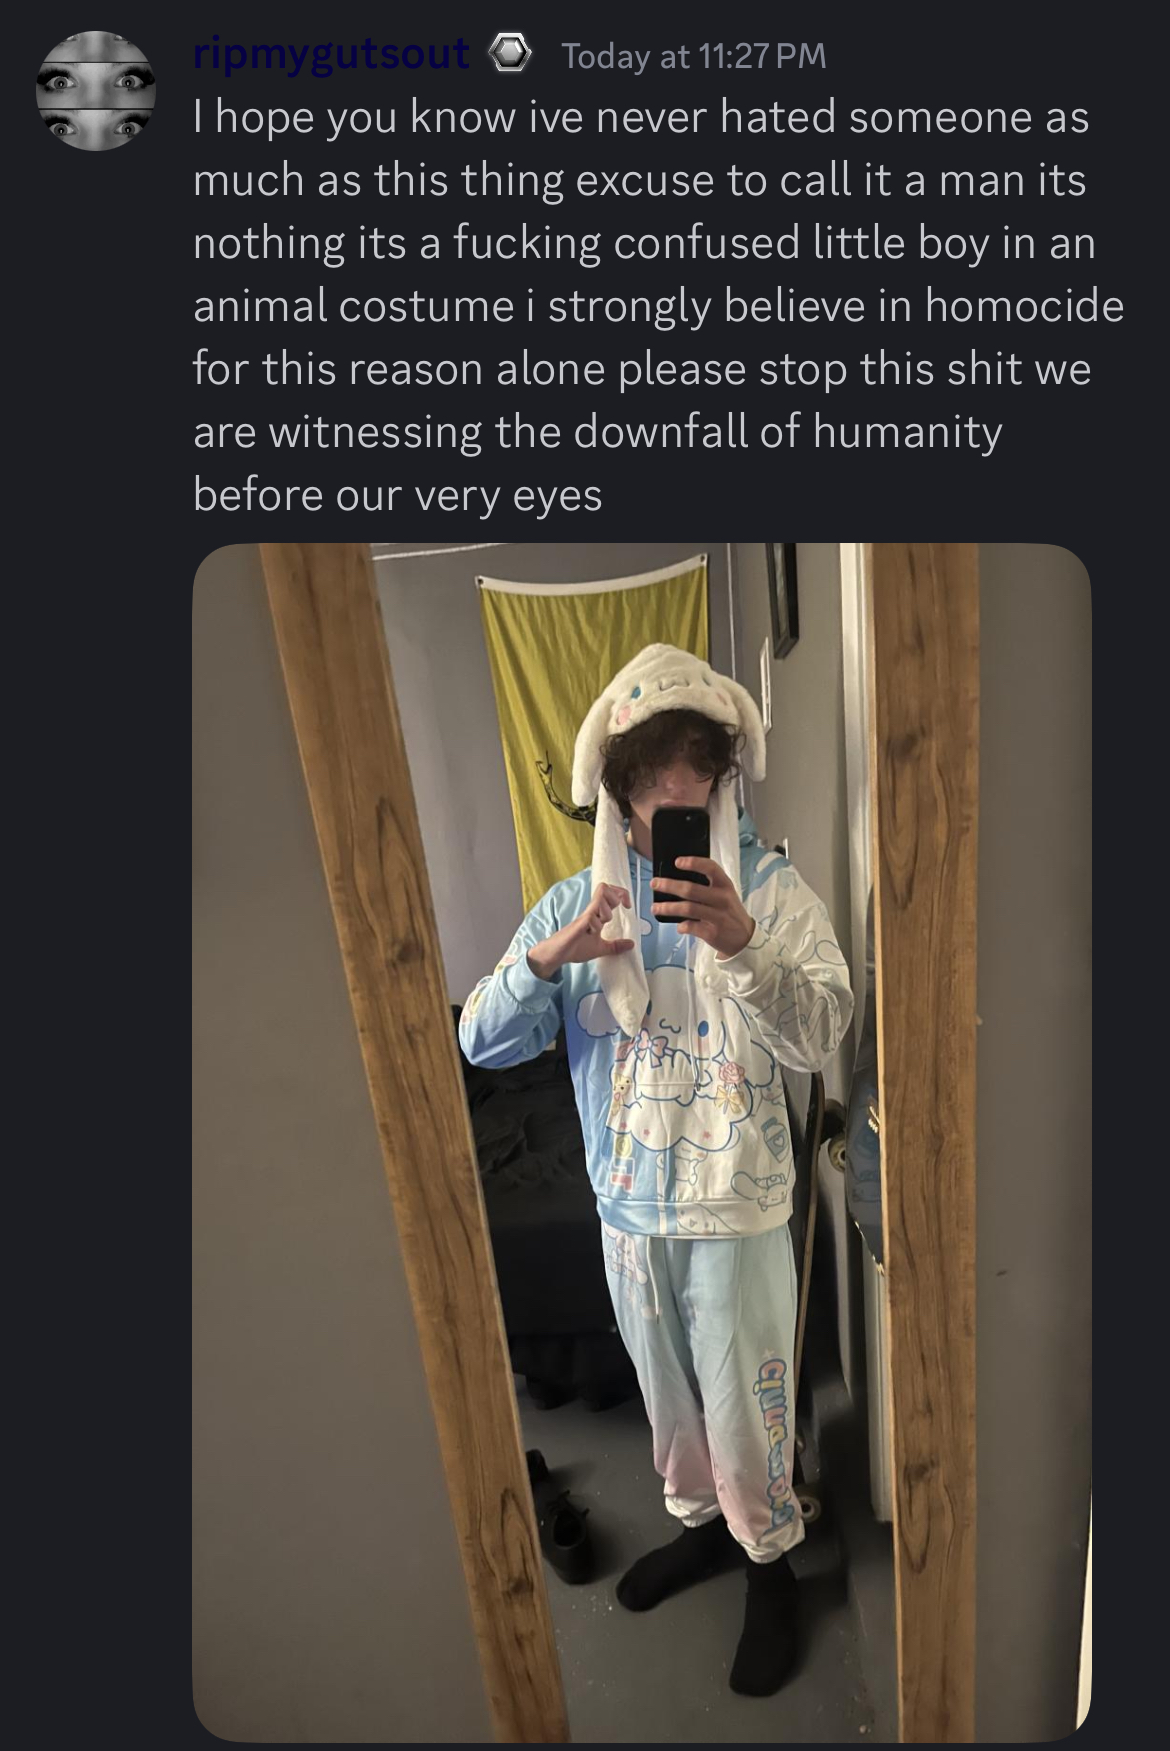Click the timestamp Today at 11:27 PM
Screen dimensions: 1170x1751
(694, 56)
